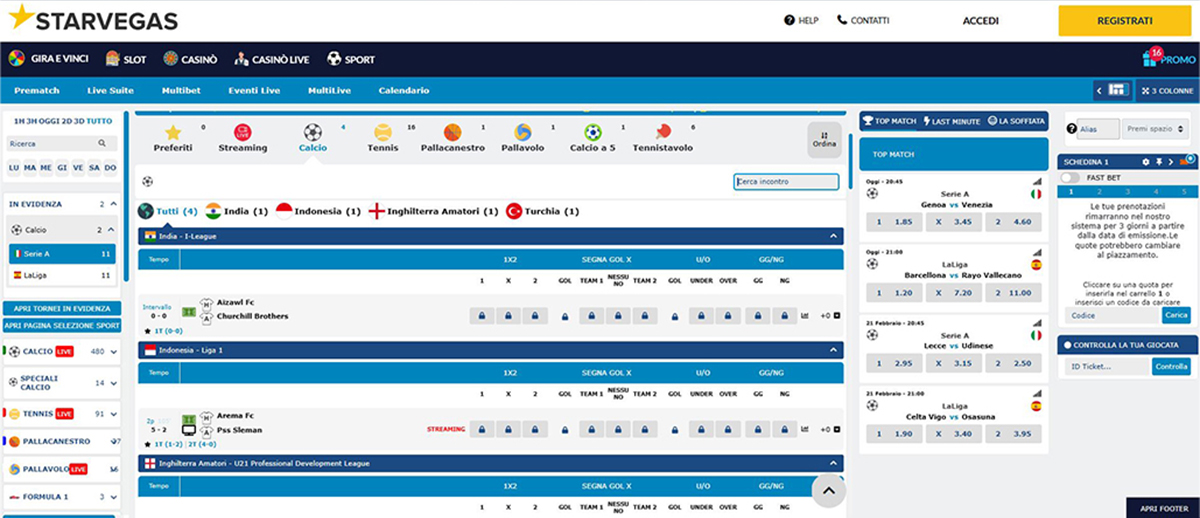Image resolution: width=1200 pixels, height=518 pixels.
Task: Click the 3 Colonne layout button
Action: coord(1166,90)
